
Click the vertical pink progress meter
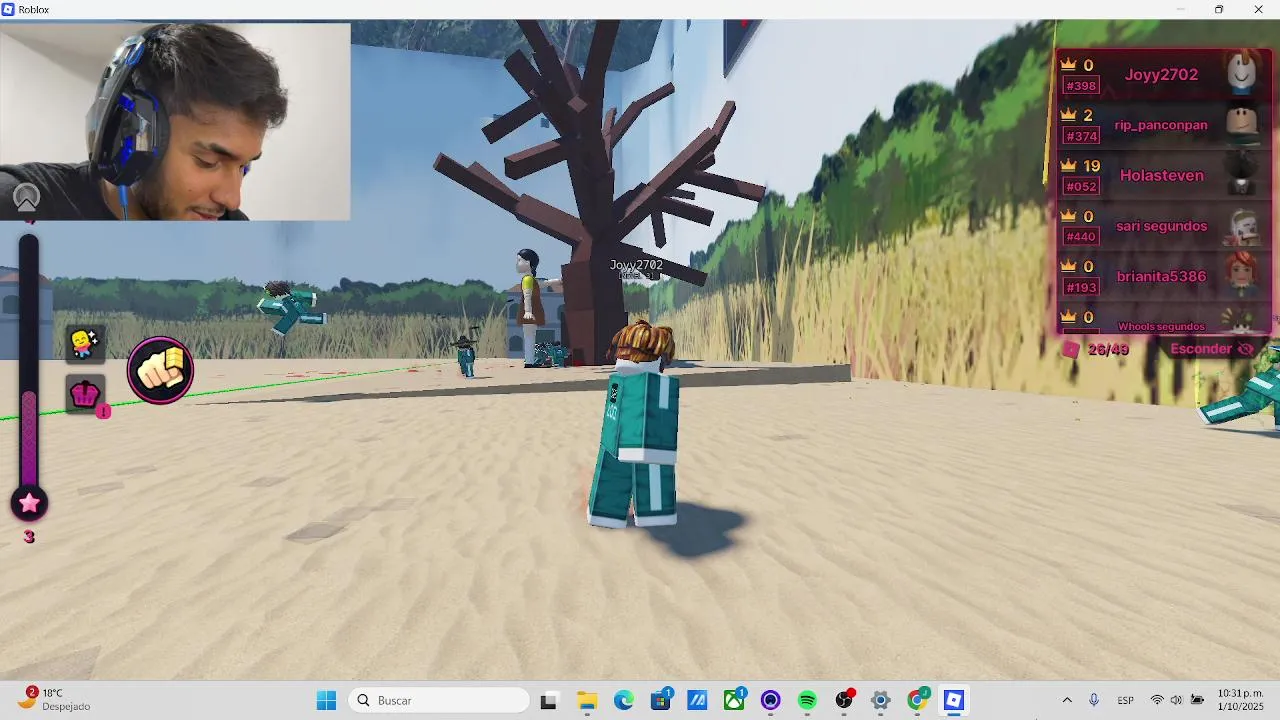click(x=29, y=360)
